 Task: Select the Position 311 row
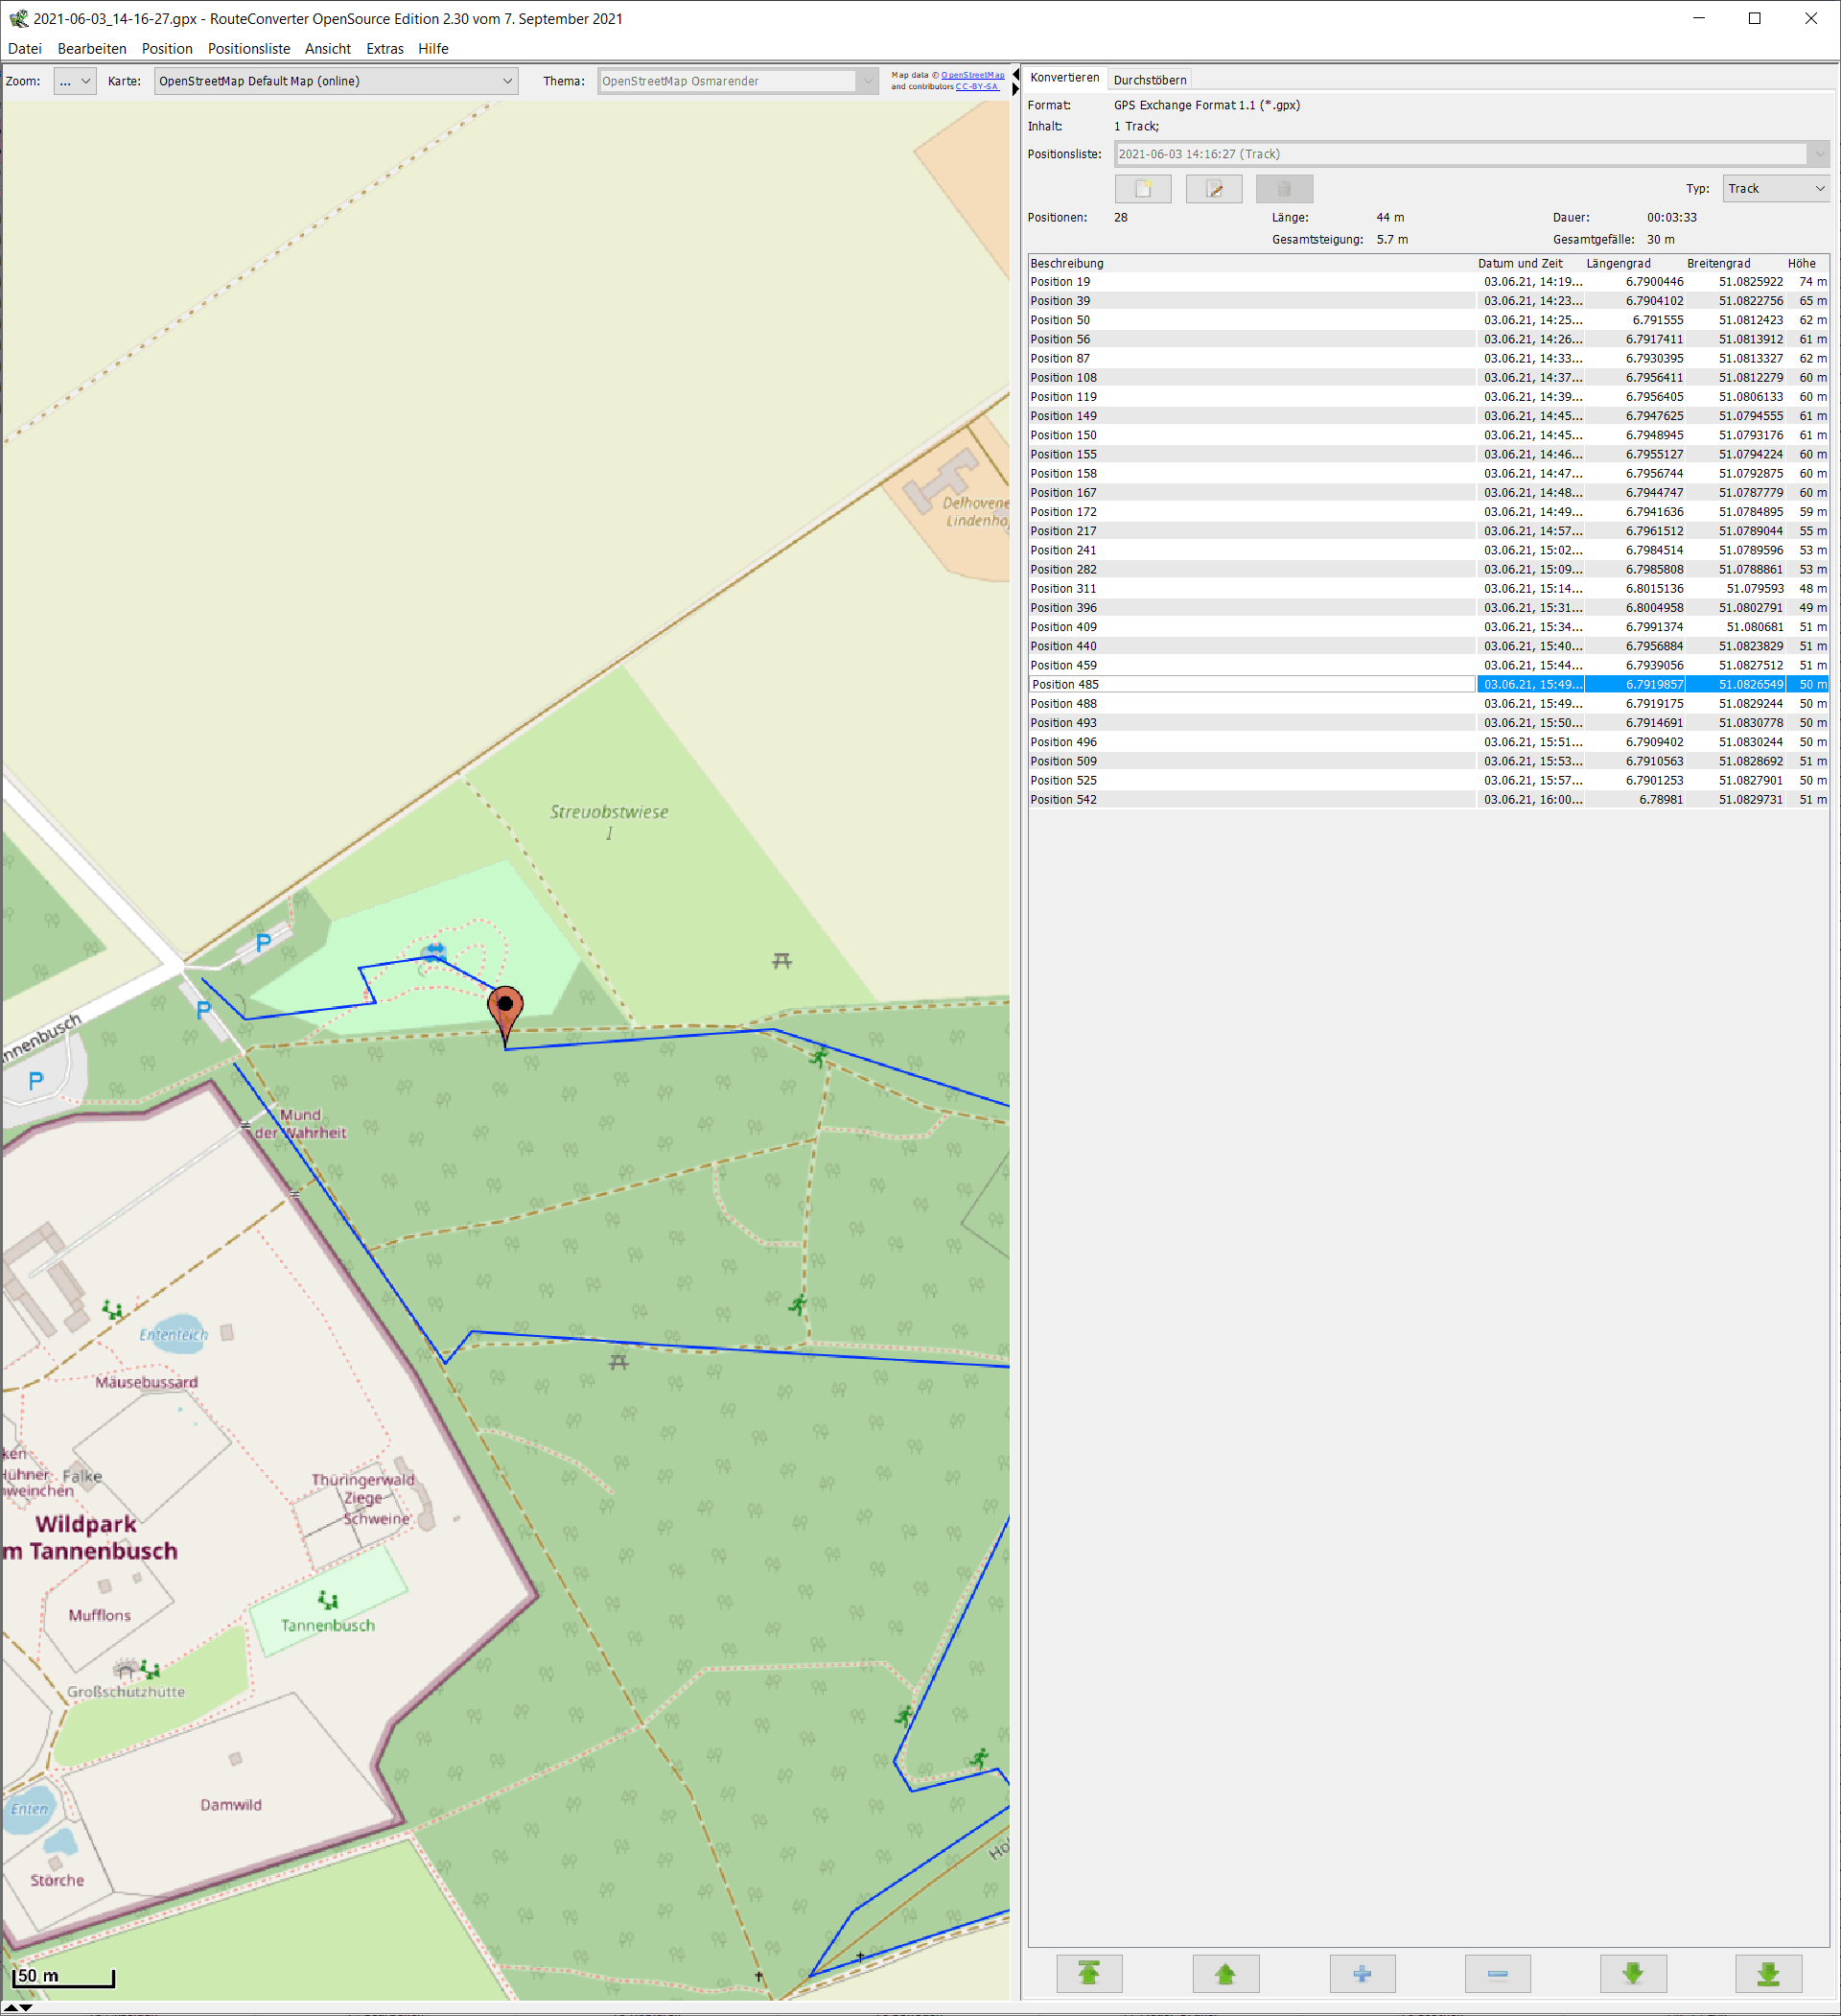pos(1250,588)
